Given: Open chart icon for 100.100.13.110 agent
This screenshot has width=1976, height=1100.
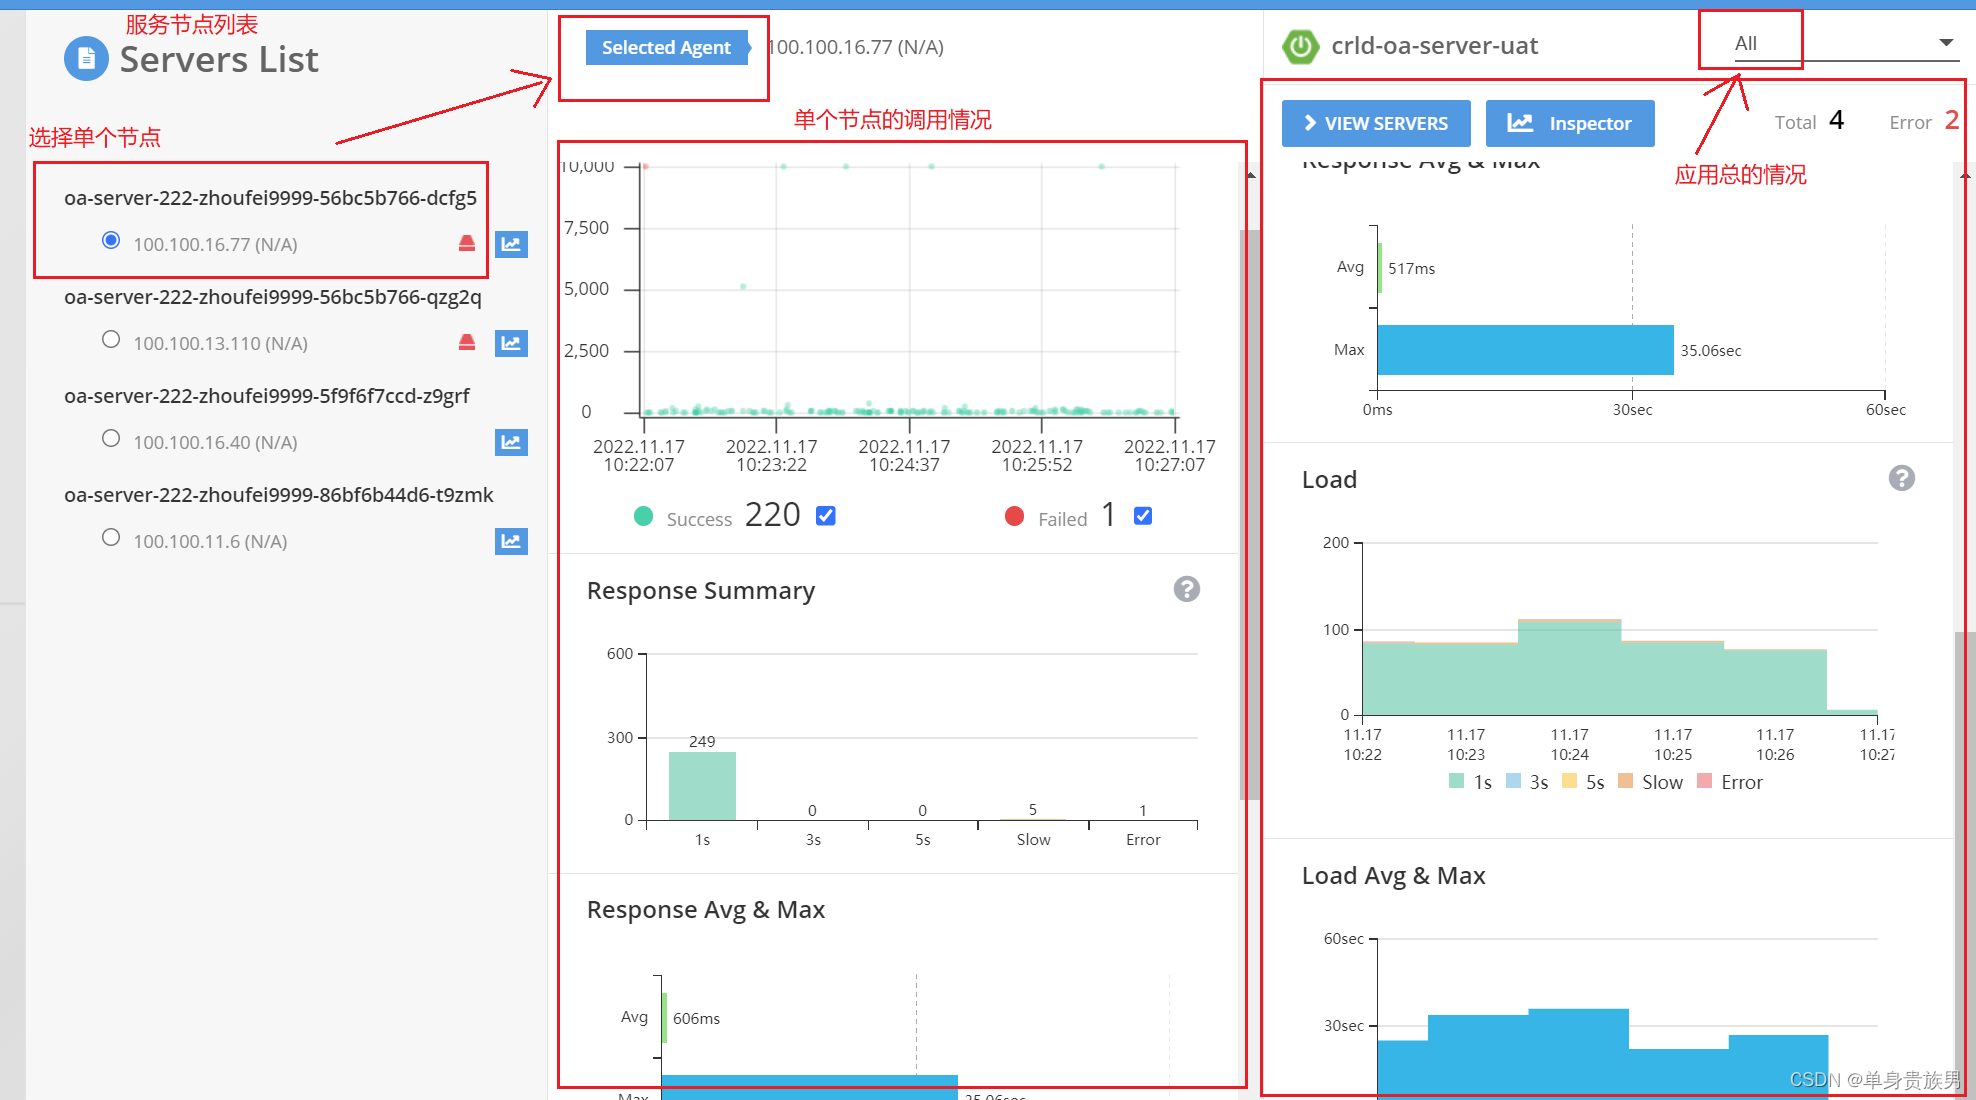Looking at the screenshot, I should point(511,343).
